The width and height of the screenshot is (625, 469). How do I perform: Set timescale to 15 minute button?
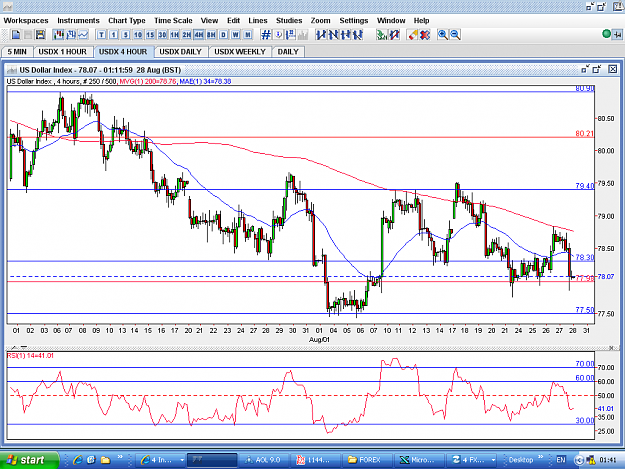point(150,35)
